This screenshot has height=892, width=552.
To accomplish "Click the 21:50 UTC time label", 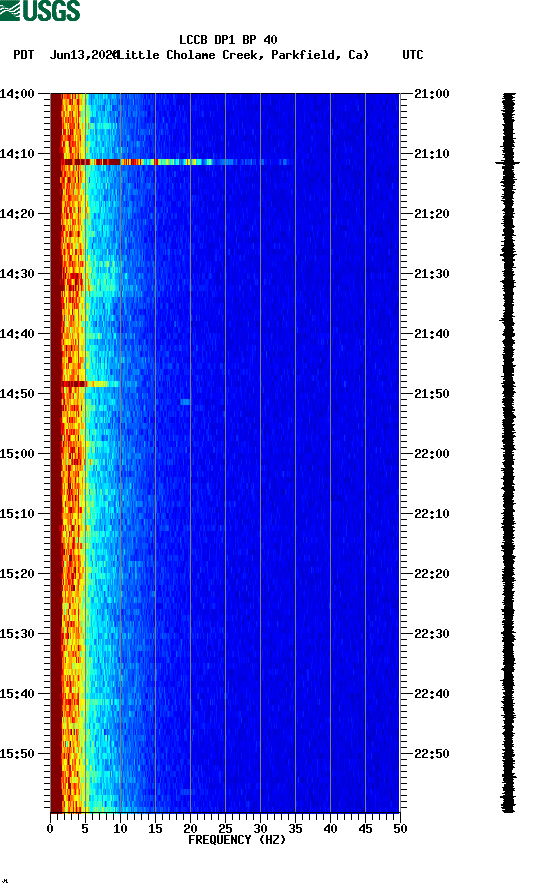I will pos(431,394).
